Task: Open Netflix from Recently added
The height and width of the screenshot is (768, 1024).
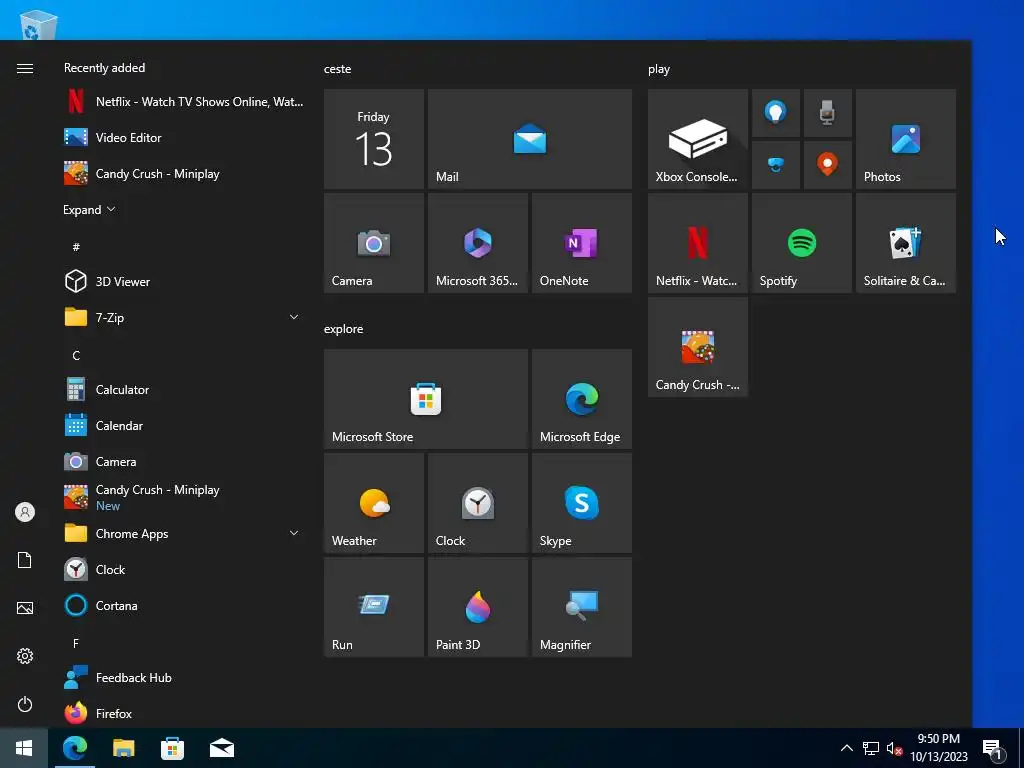Action: coord(183,101)
